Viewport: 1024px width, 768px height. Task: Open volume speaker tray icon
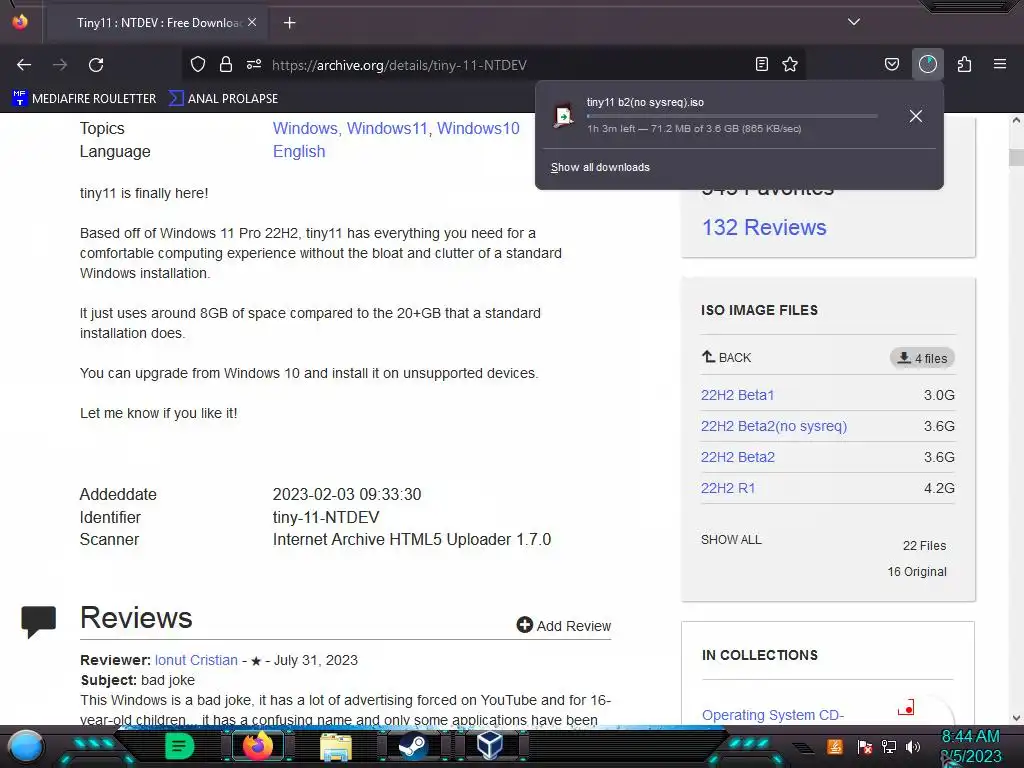[x=913, y=747]
